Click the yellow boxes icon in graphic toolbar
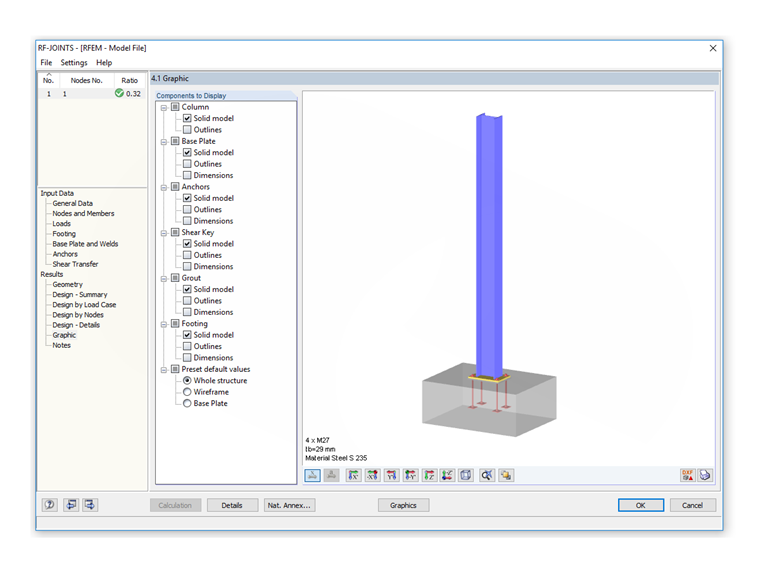The image size is (760, 570). (506, 475)
